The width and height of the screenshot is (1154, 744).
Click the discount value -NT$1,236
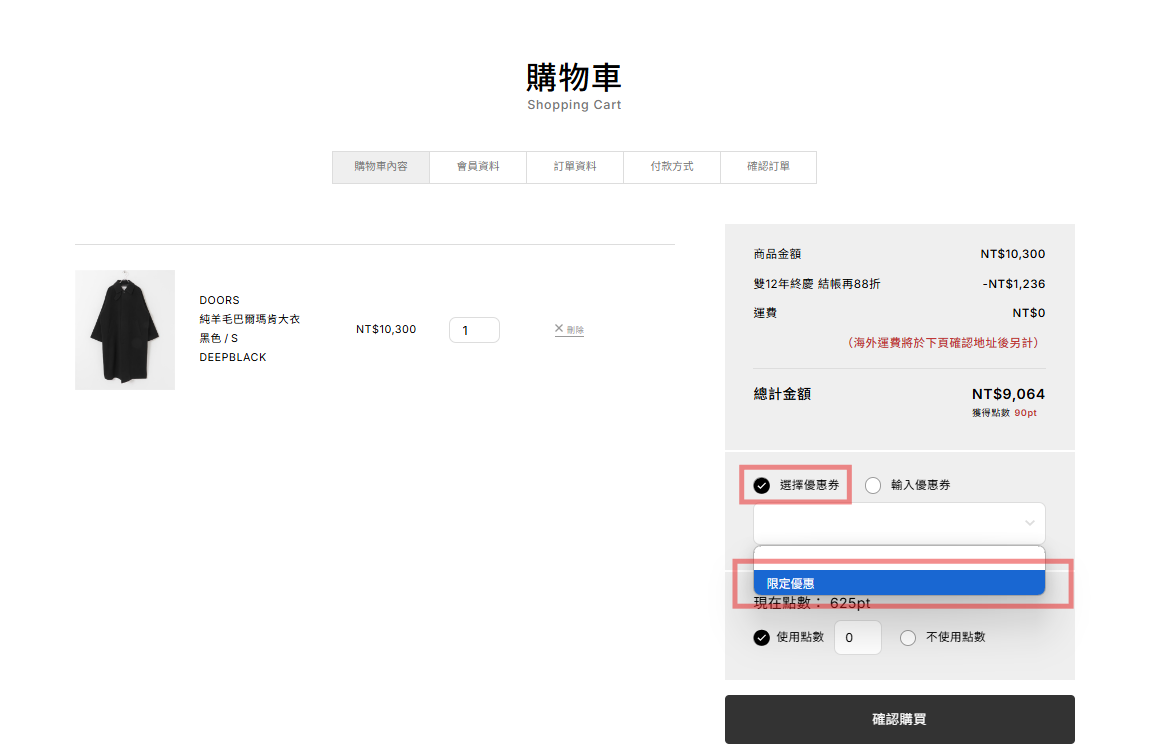coord(1013,284)
